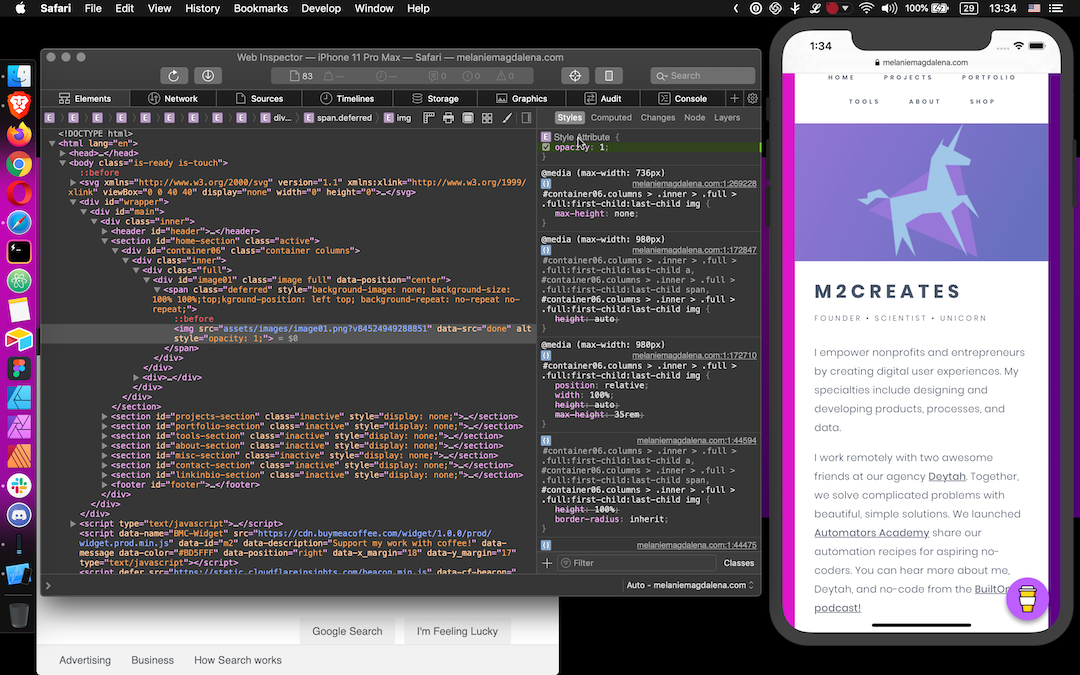Reload the inspected page
This screenshot has height=675, width=1080.
pyautogui.click(x=173, y=76)
